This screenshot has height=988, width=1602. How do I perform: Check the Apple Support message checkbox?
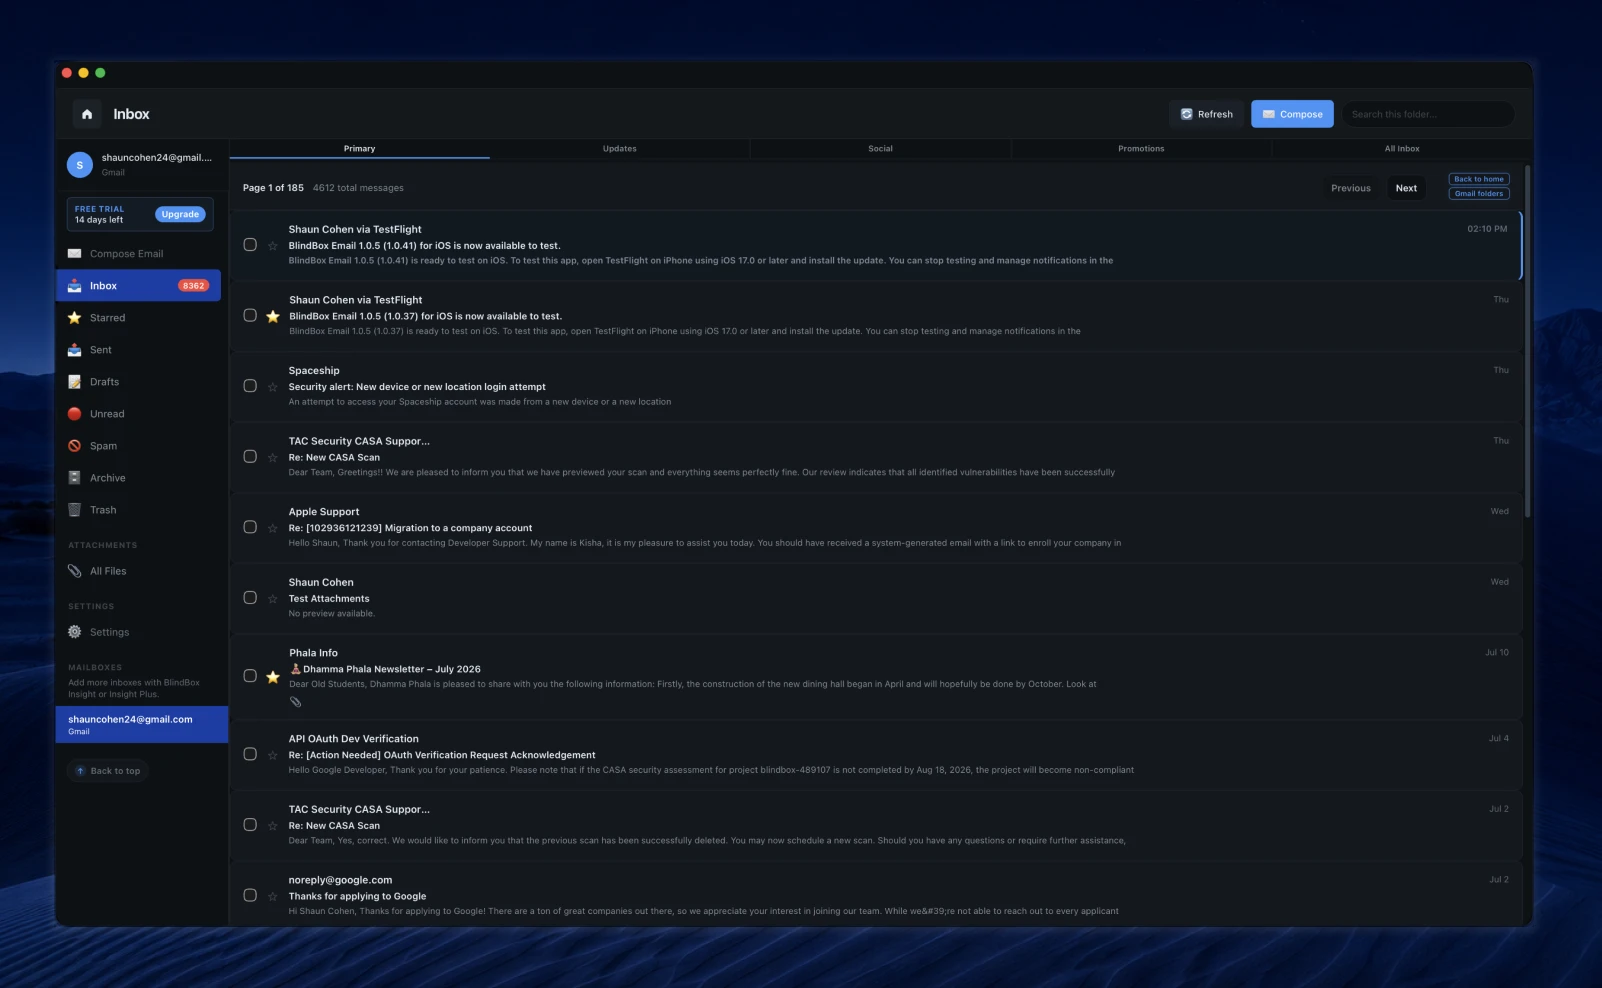coord(250,527)
